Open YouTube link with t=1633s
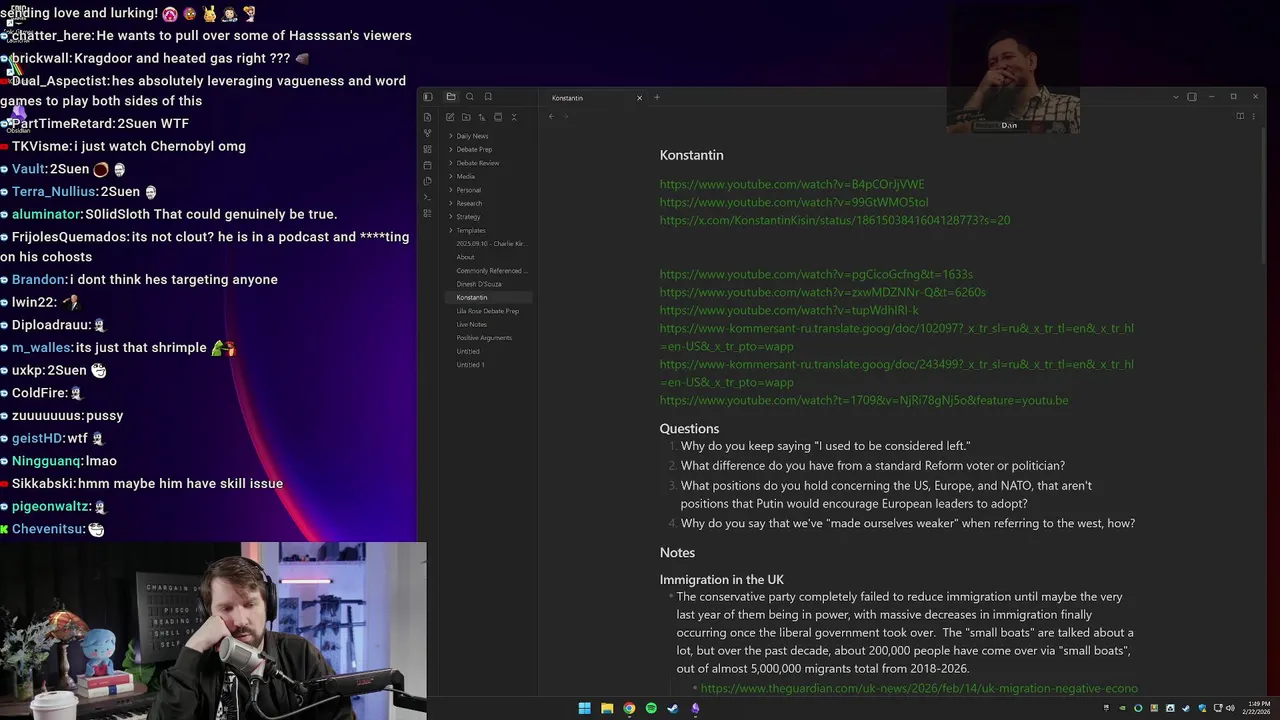Viewport: 1280px width, 720px height. [816, 274]
